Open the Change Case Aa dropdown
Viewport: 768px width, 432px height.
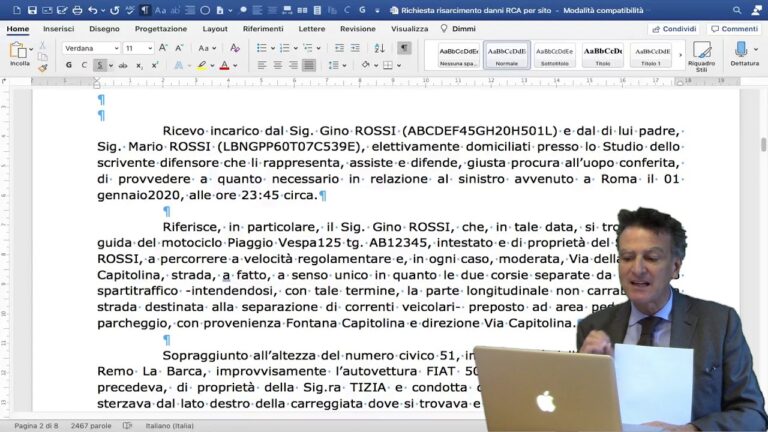207,48
